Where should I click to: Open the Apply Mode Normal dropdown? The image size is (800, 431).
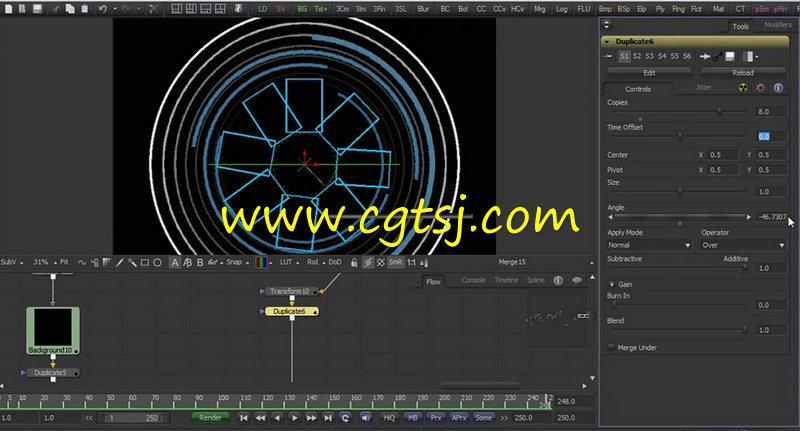[x=649, y=245]
